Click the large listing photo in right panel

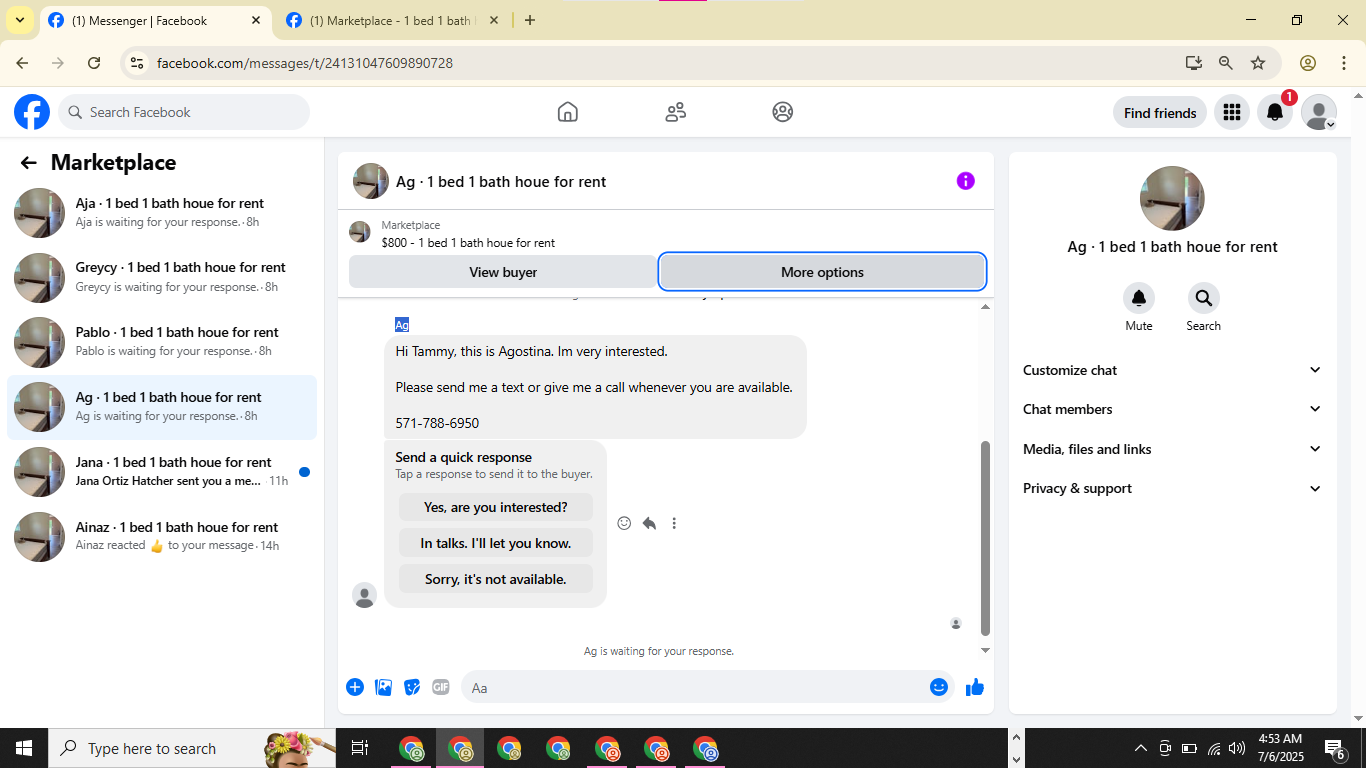[x=1172, y=198]
